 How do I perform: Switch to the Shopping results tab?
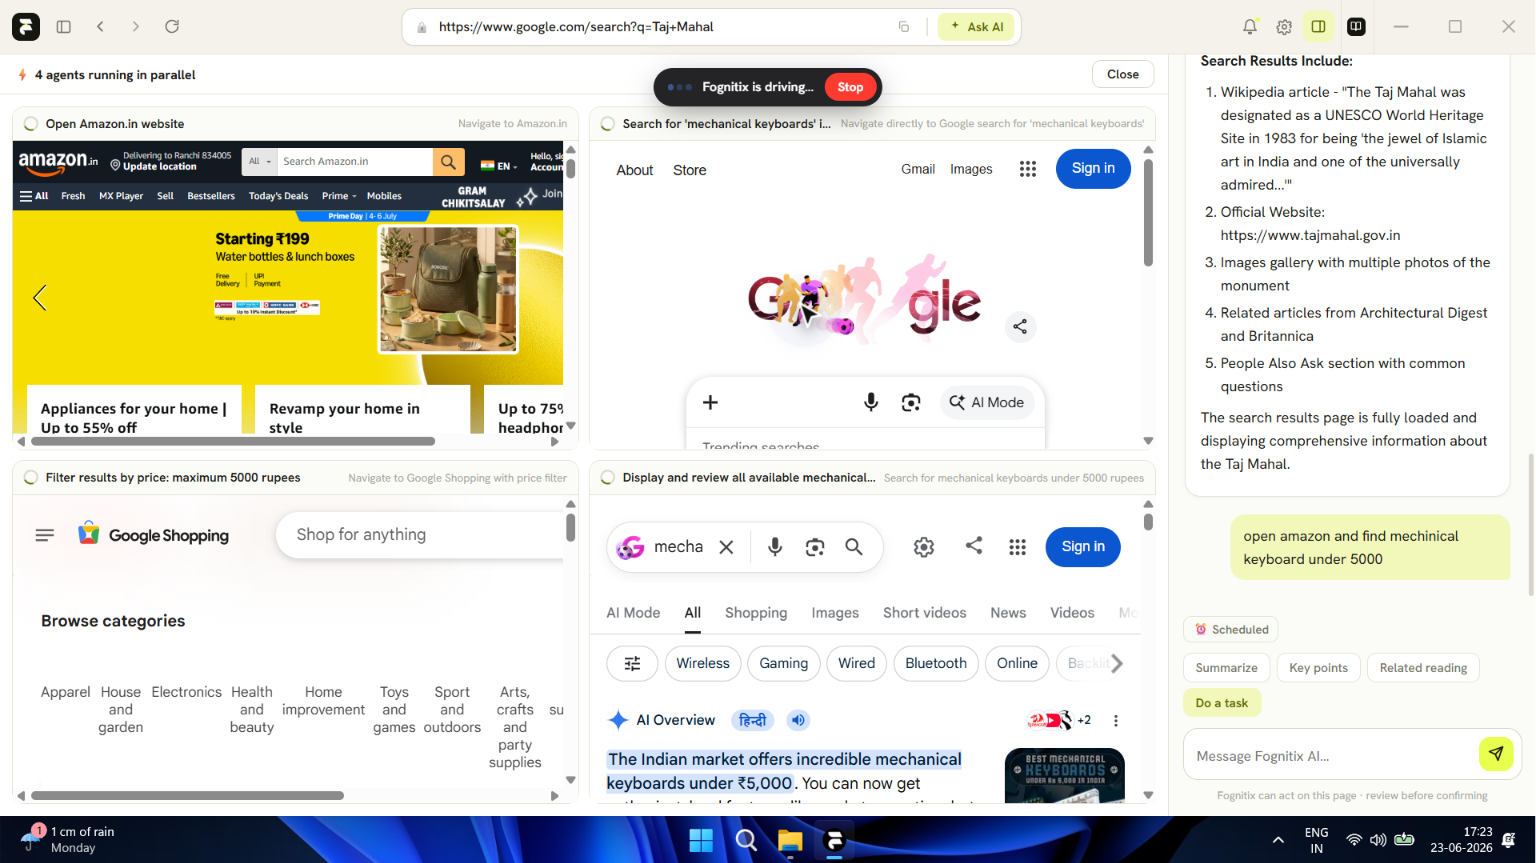tap(756, 613)
